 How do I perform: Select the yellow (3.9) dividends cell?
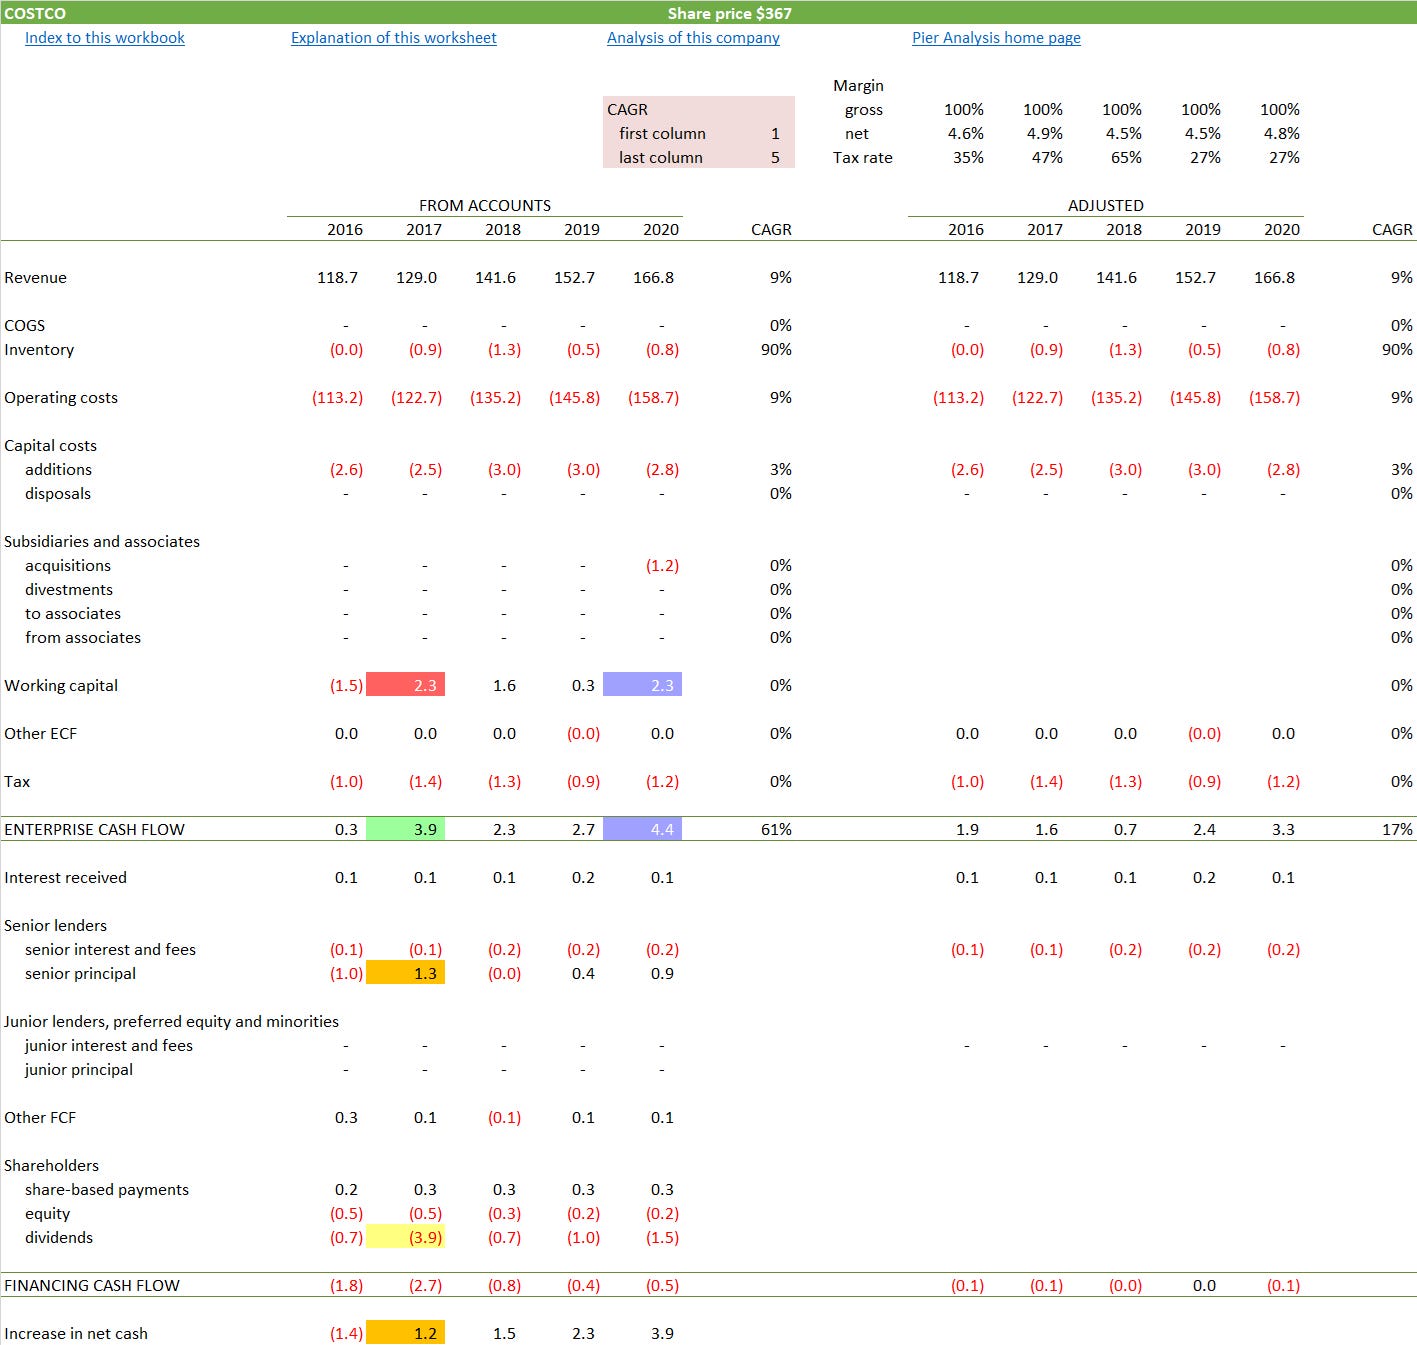pyautogui.click(x=406, y=1237)
